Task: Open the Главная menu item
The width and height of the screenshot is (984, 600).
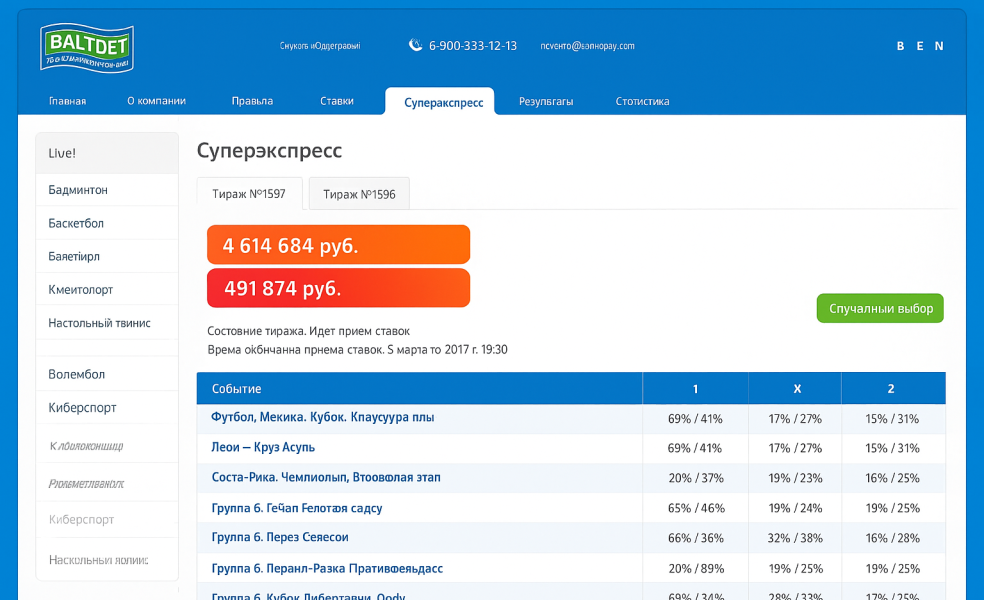Action: (x=67, y=101)
